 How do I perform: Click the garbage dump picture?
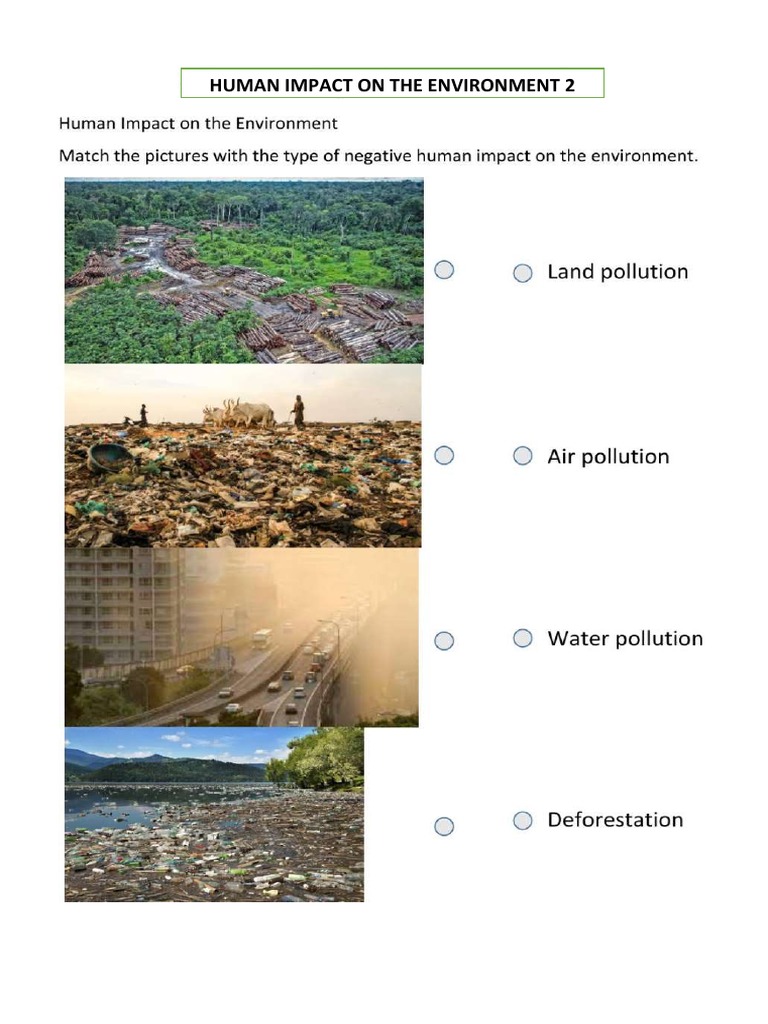243,456
